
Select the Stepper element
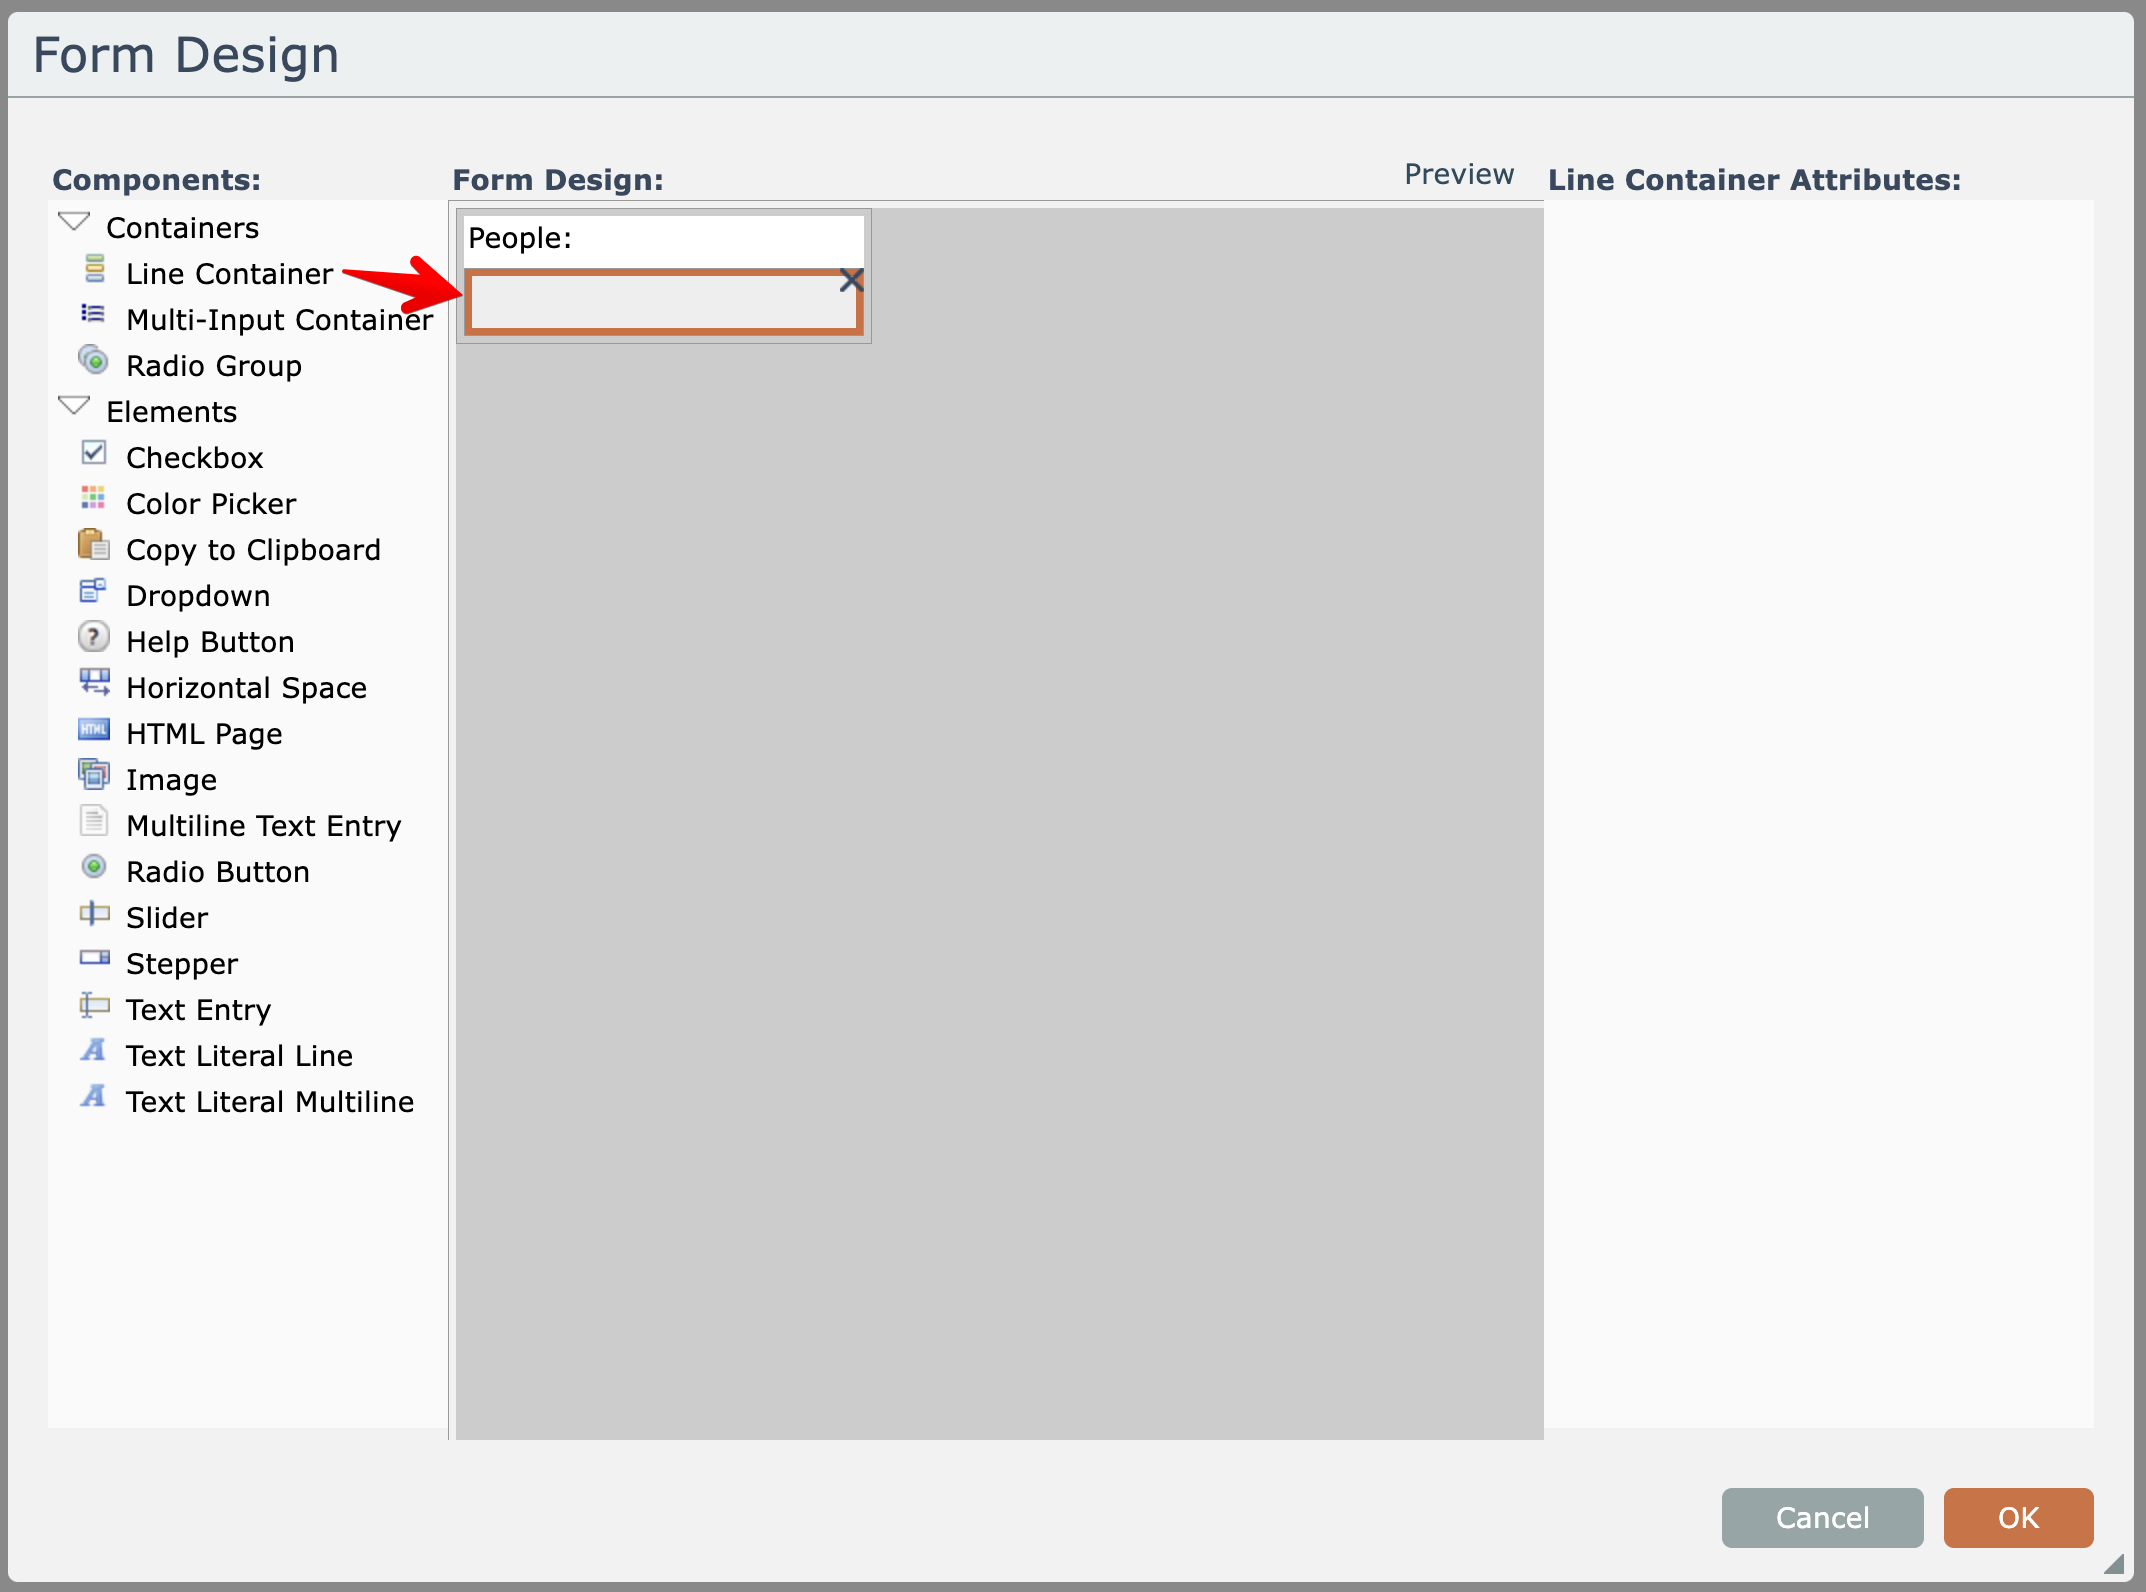click(x=181, y=964)
